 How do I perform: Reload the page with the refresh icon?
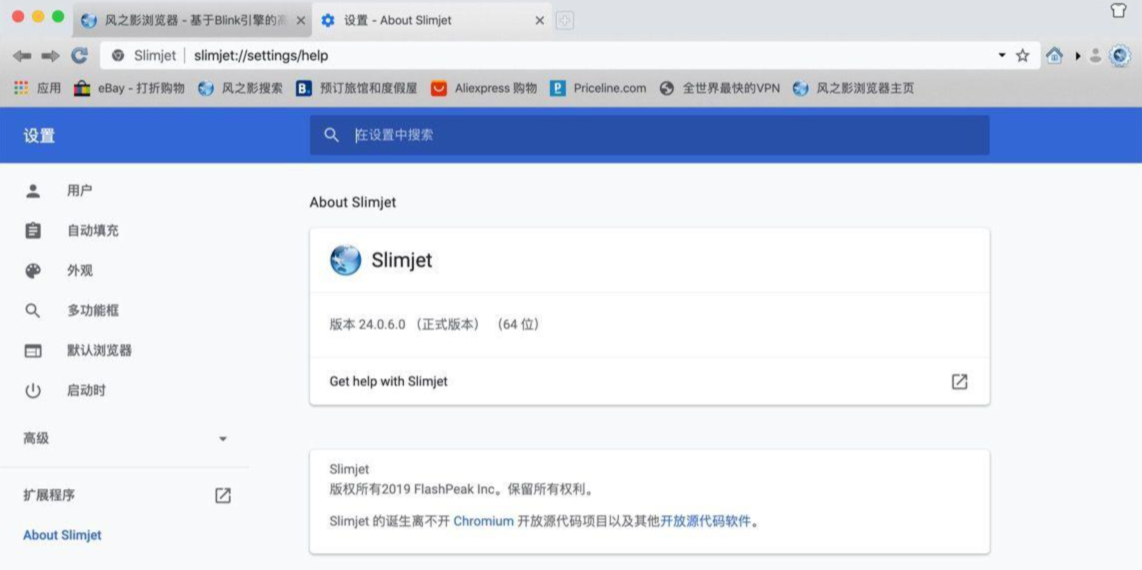[79, 55]
